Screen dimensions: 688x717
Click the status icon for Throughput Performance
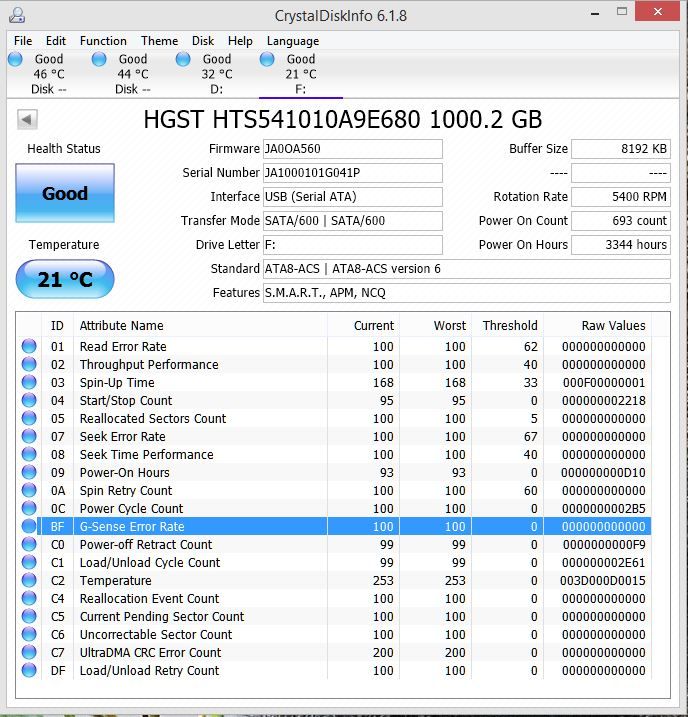[x=29, y=364]
